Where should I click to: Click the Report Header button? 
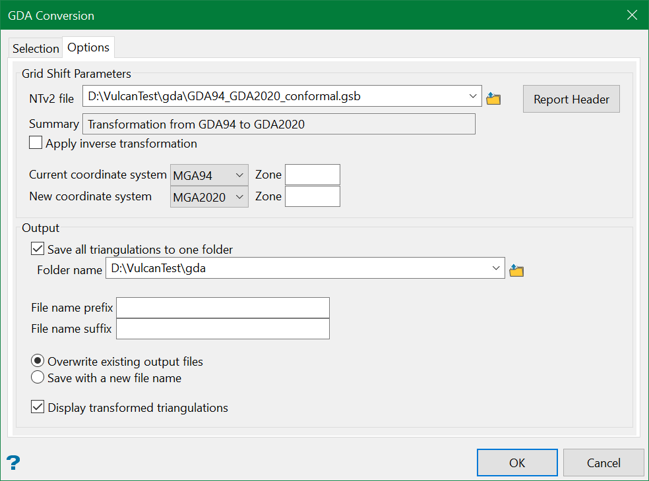571,99
